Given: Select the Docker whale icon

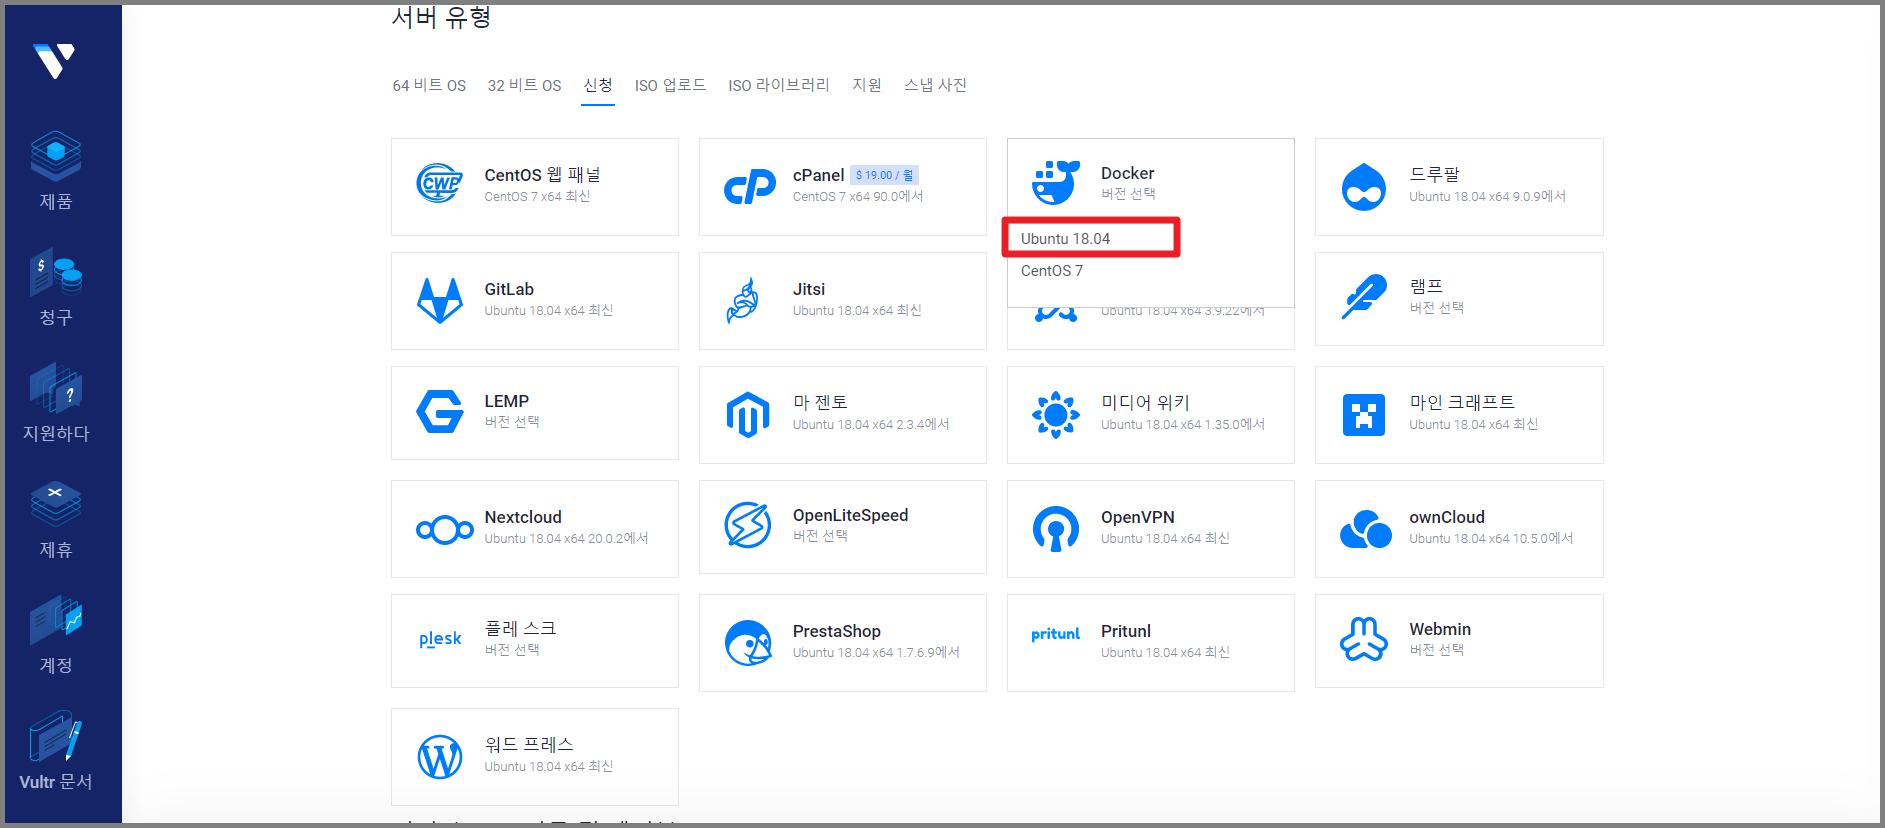Looking at the screenshot, I should [1056, 182].
